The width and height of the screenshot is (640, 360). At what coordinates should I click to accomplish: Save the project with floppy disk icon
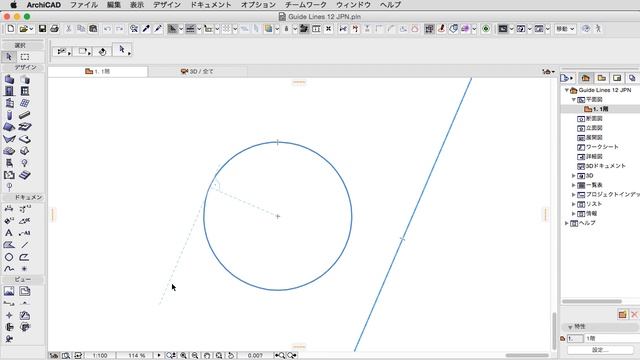42,29
